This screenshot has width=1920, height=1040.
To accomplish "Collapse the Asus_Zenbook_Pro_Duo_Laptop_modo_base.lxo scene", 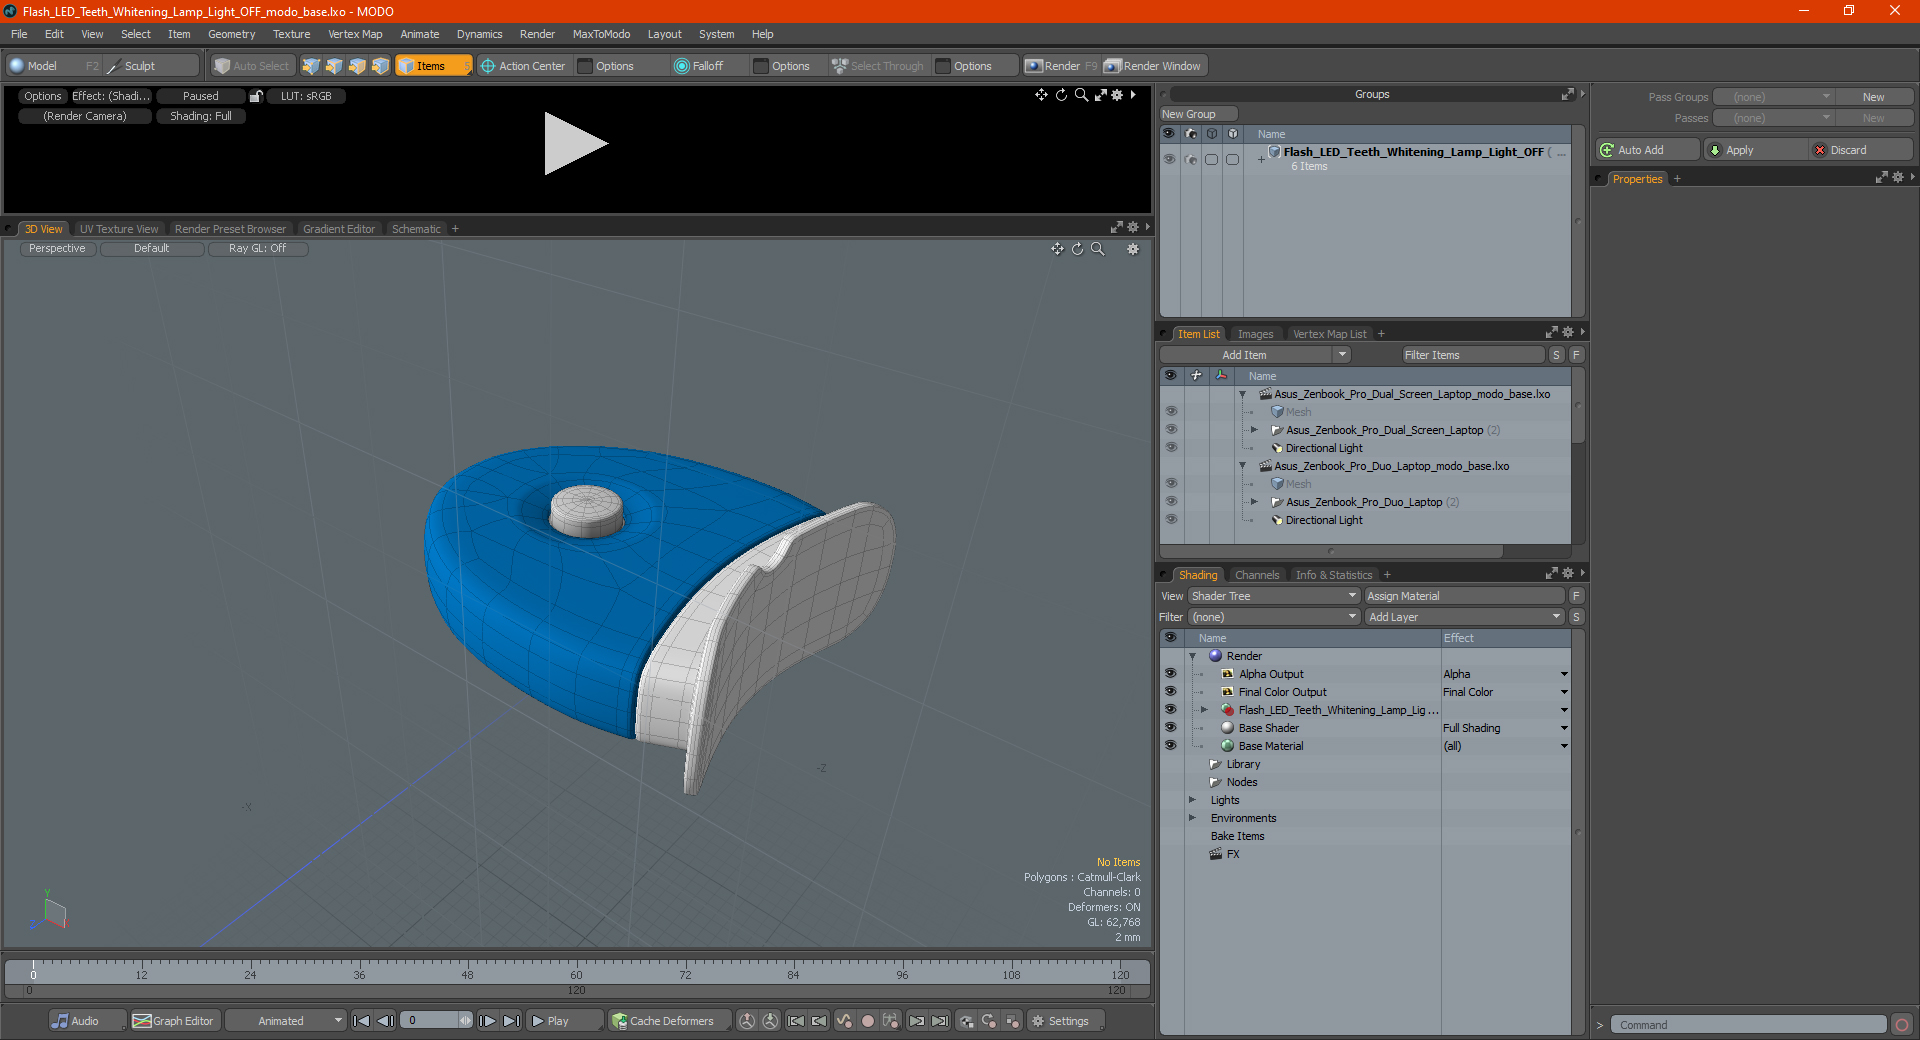I will click(x=1243, y=466).
